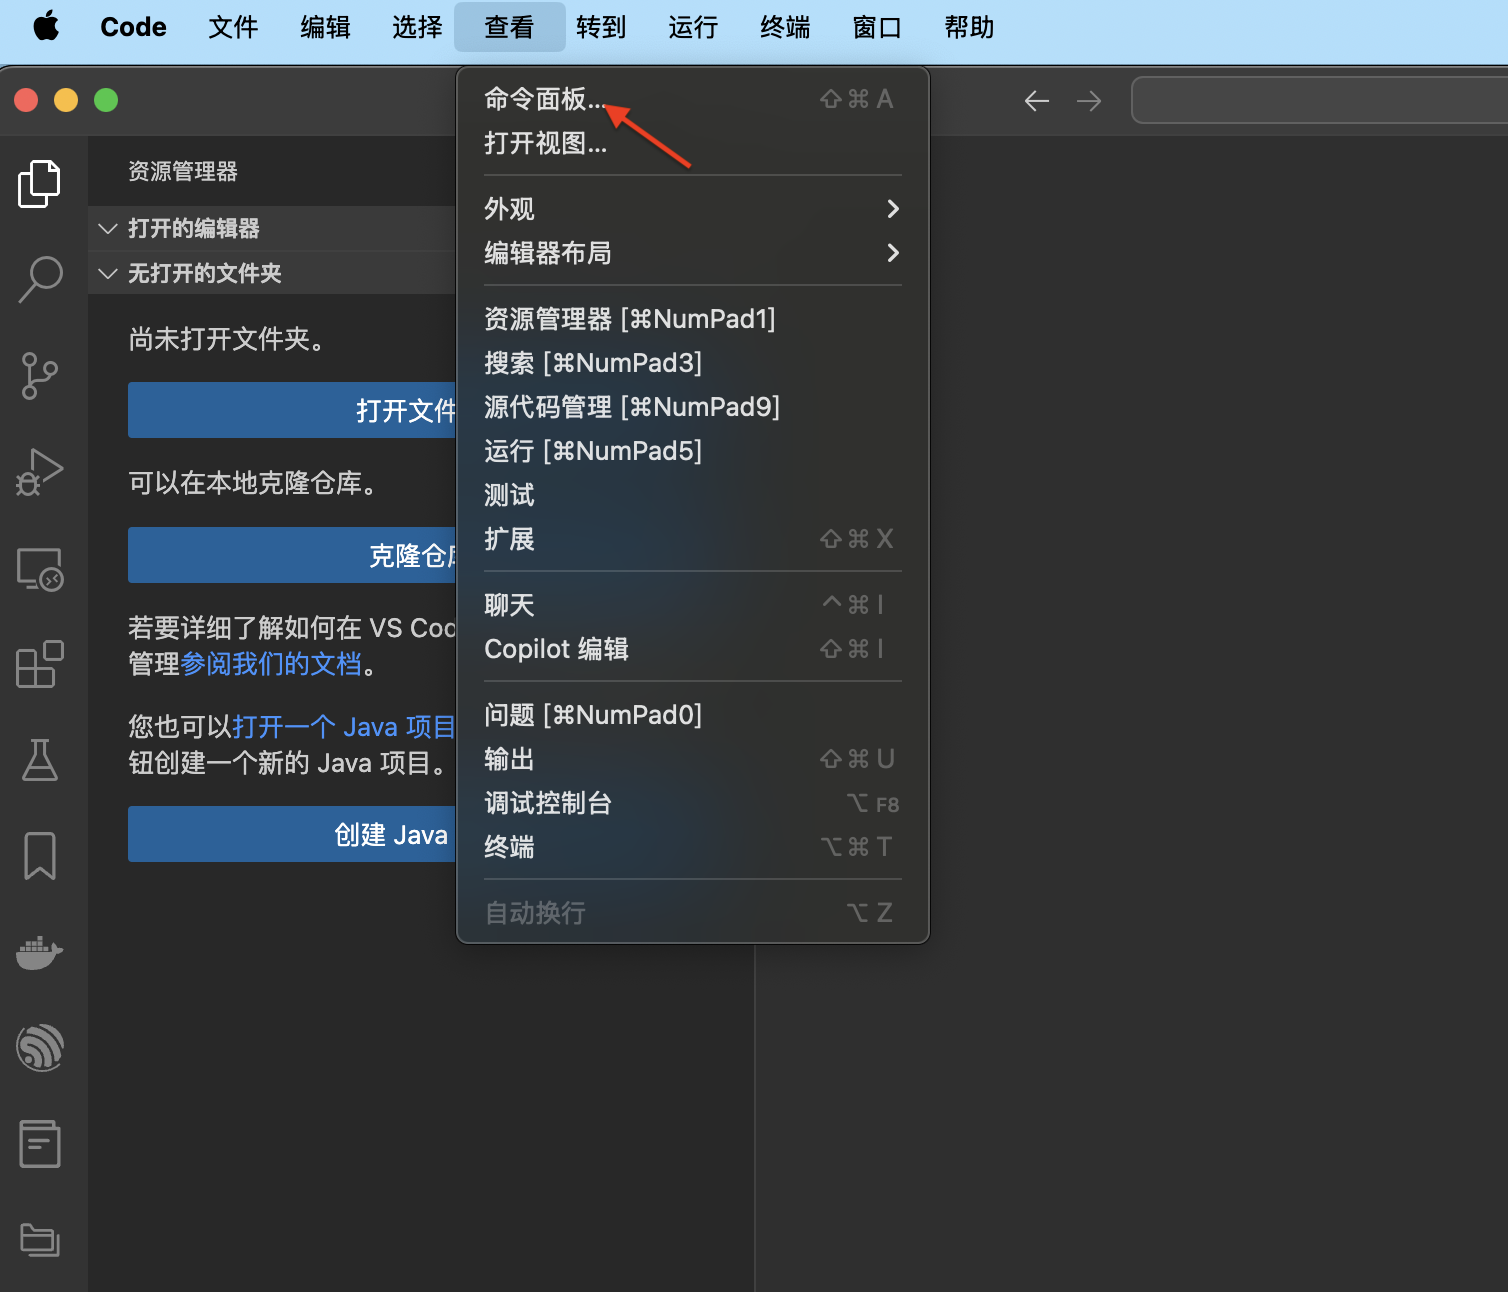Open the 窗口 menu in menu bar
The height and width of the screenshot is (1292, 1508).
(x=877, y=27)
